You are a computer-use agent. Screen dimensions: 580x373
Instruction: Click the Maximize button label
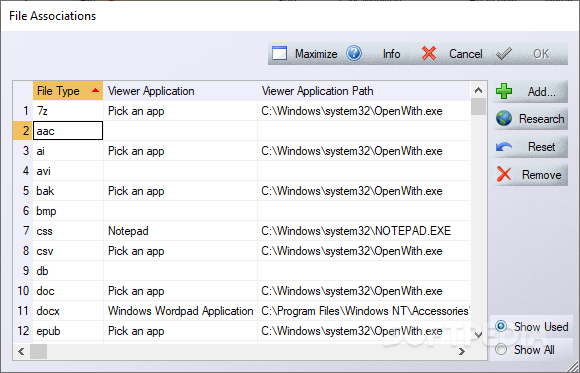[316, 54]
